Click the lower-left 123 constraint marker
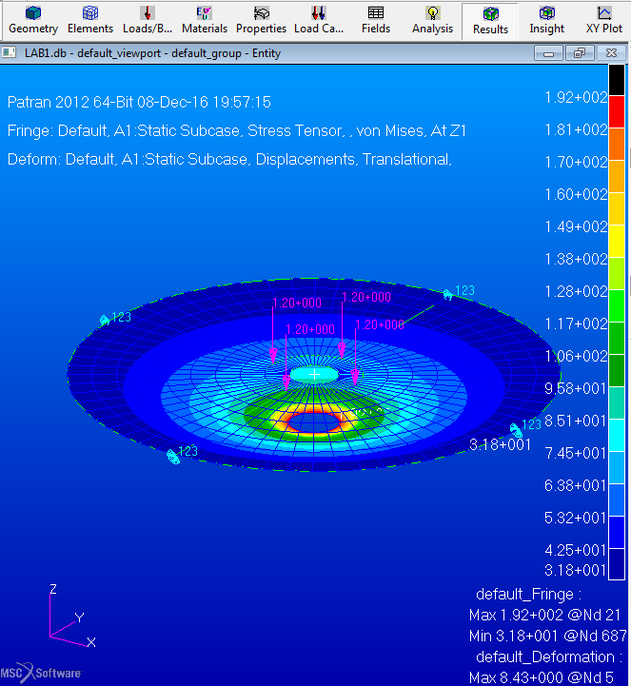Image resolution: width=631 pixels, height=686 pixels. point(182,454)
